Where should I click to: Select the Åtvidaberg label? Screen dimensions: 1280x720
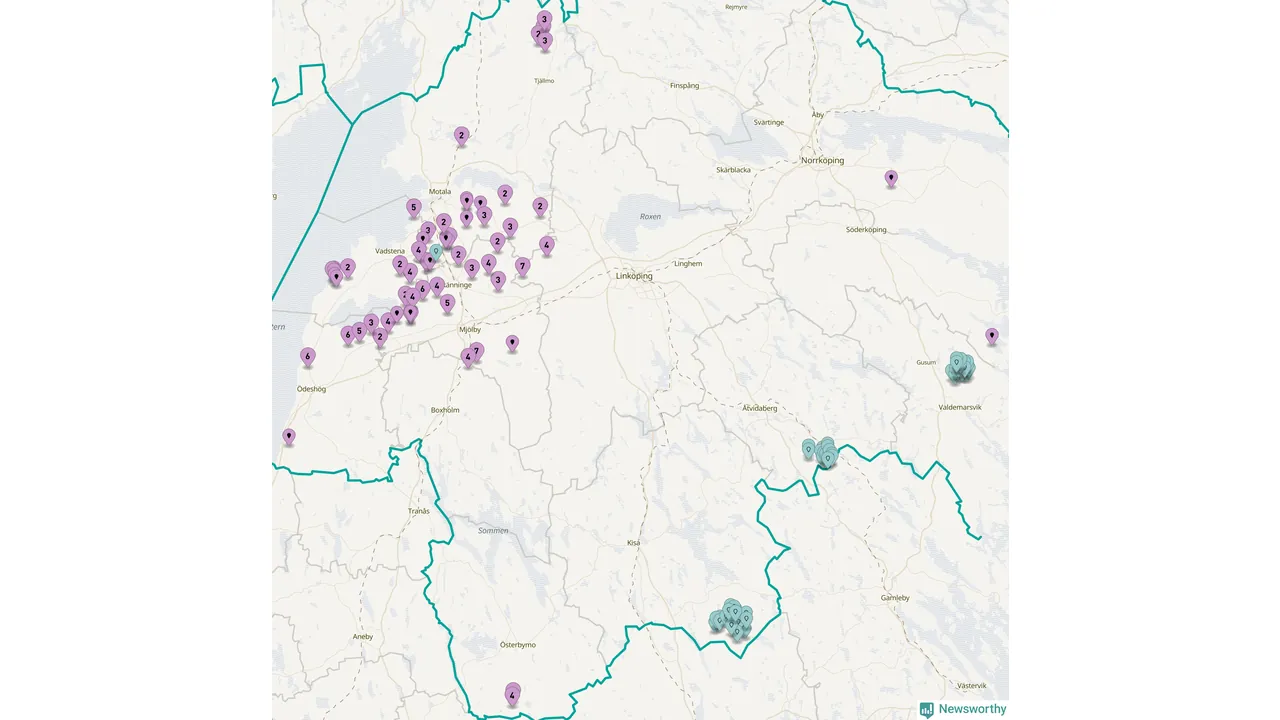(759, 408)
